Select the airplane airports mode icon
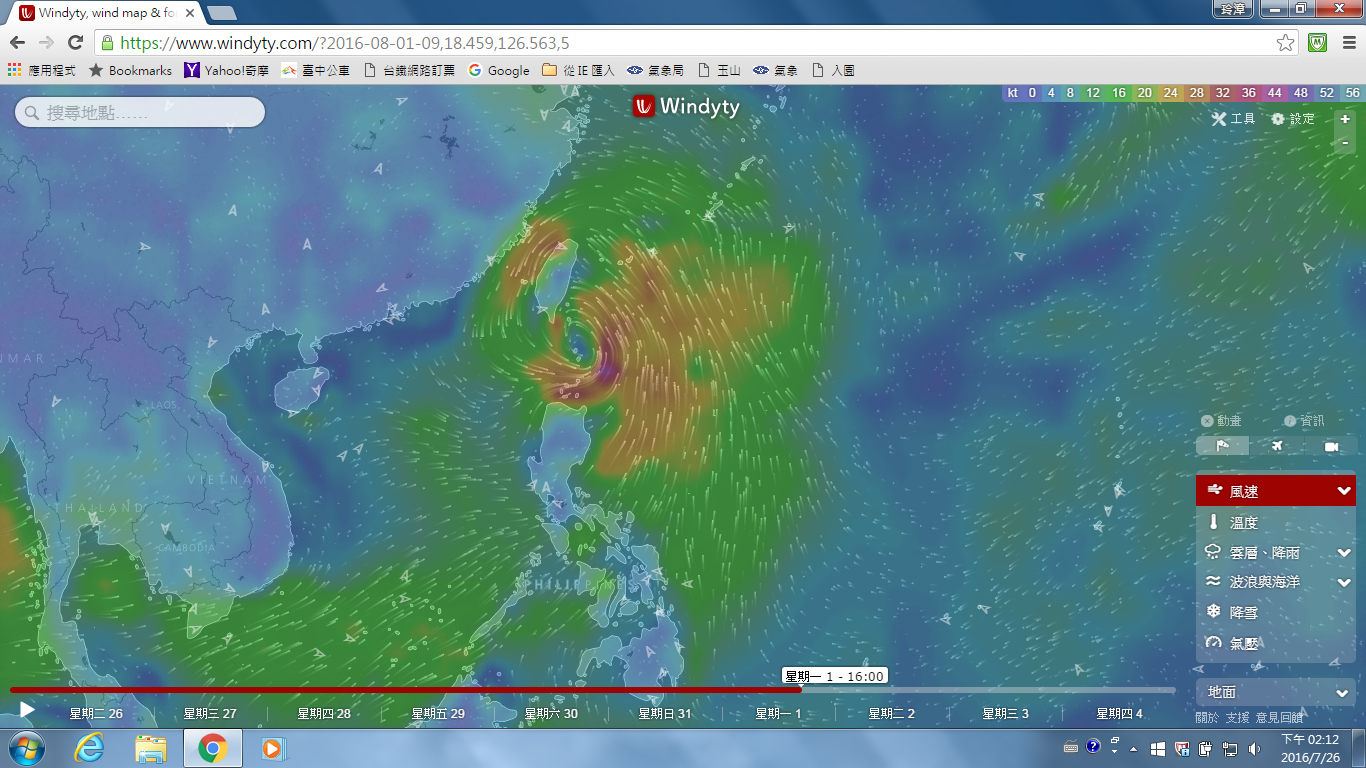The image size is (1366, 768). pos(1277,446)
